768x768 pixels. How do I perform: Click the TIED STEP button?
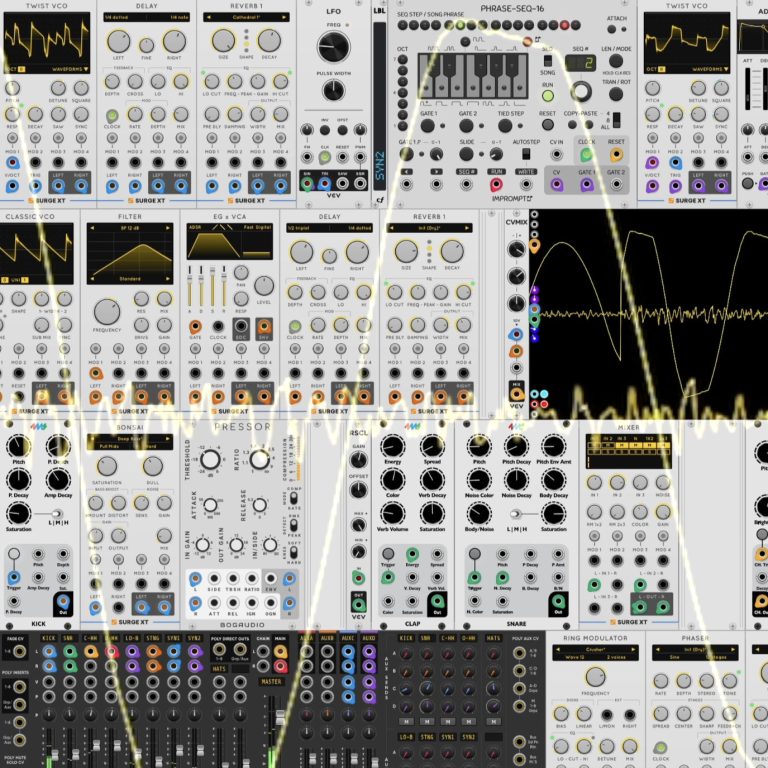[x=504, y=126]
